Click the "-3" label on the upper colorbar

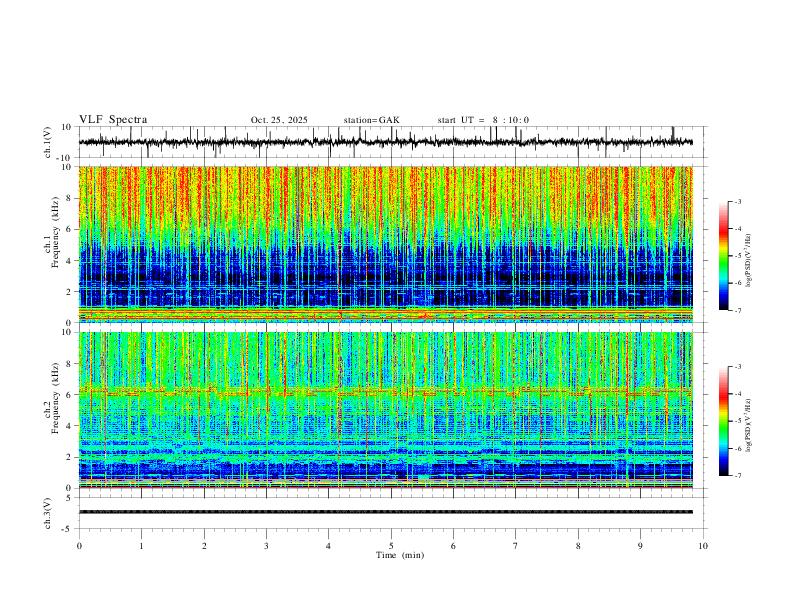point(738,201)
